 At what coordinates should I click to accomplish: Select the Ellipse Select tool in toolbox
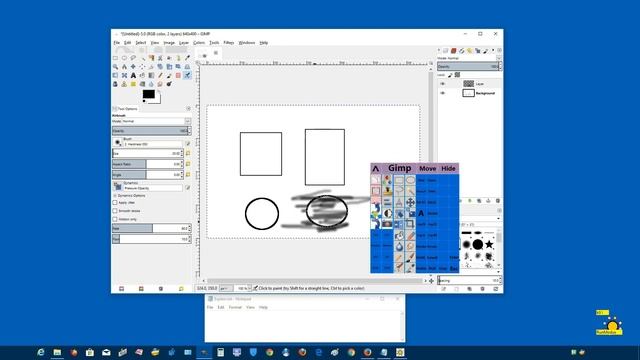pyautogui.click(x=124, y=58)
